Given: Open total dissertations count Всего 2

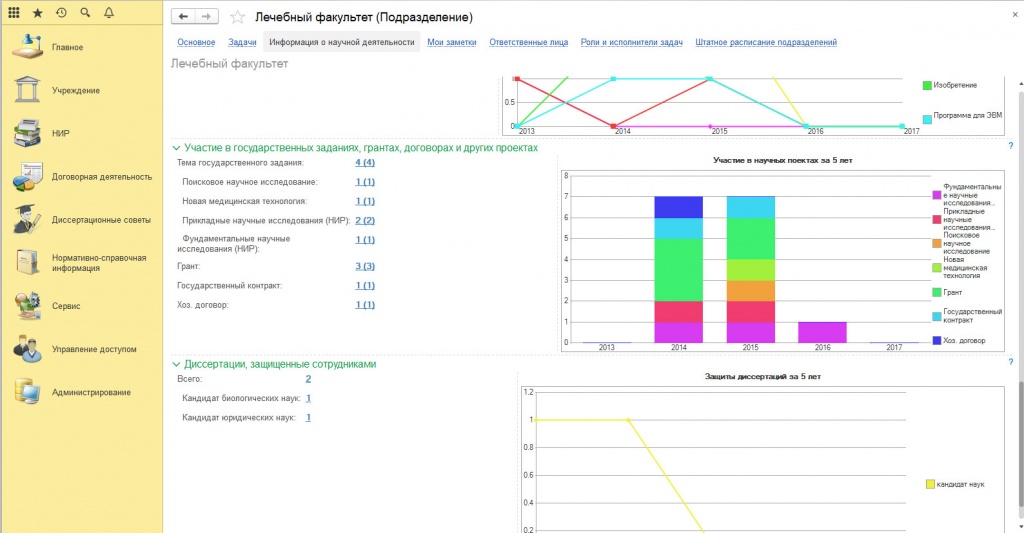Looking at the screenshot, I should click(x=308, y=379).
